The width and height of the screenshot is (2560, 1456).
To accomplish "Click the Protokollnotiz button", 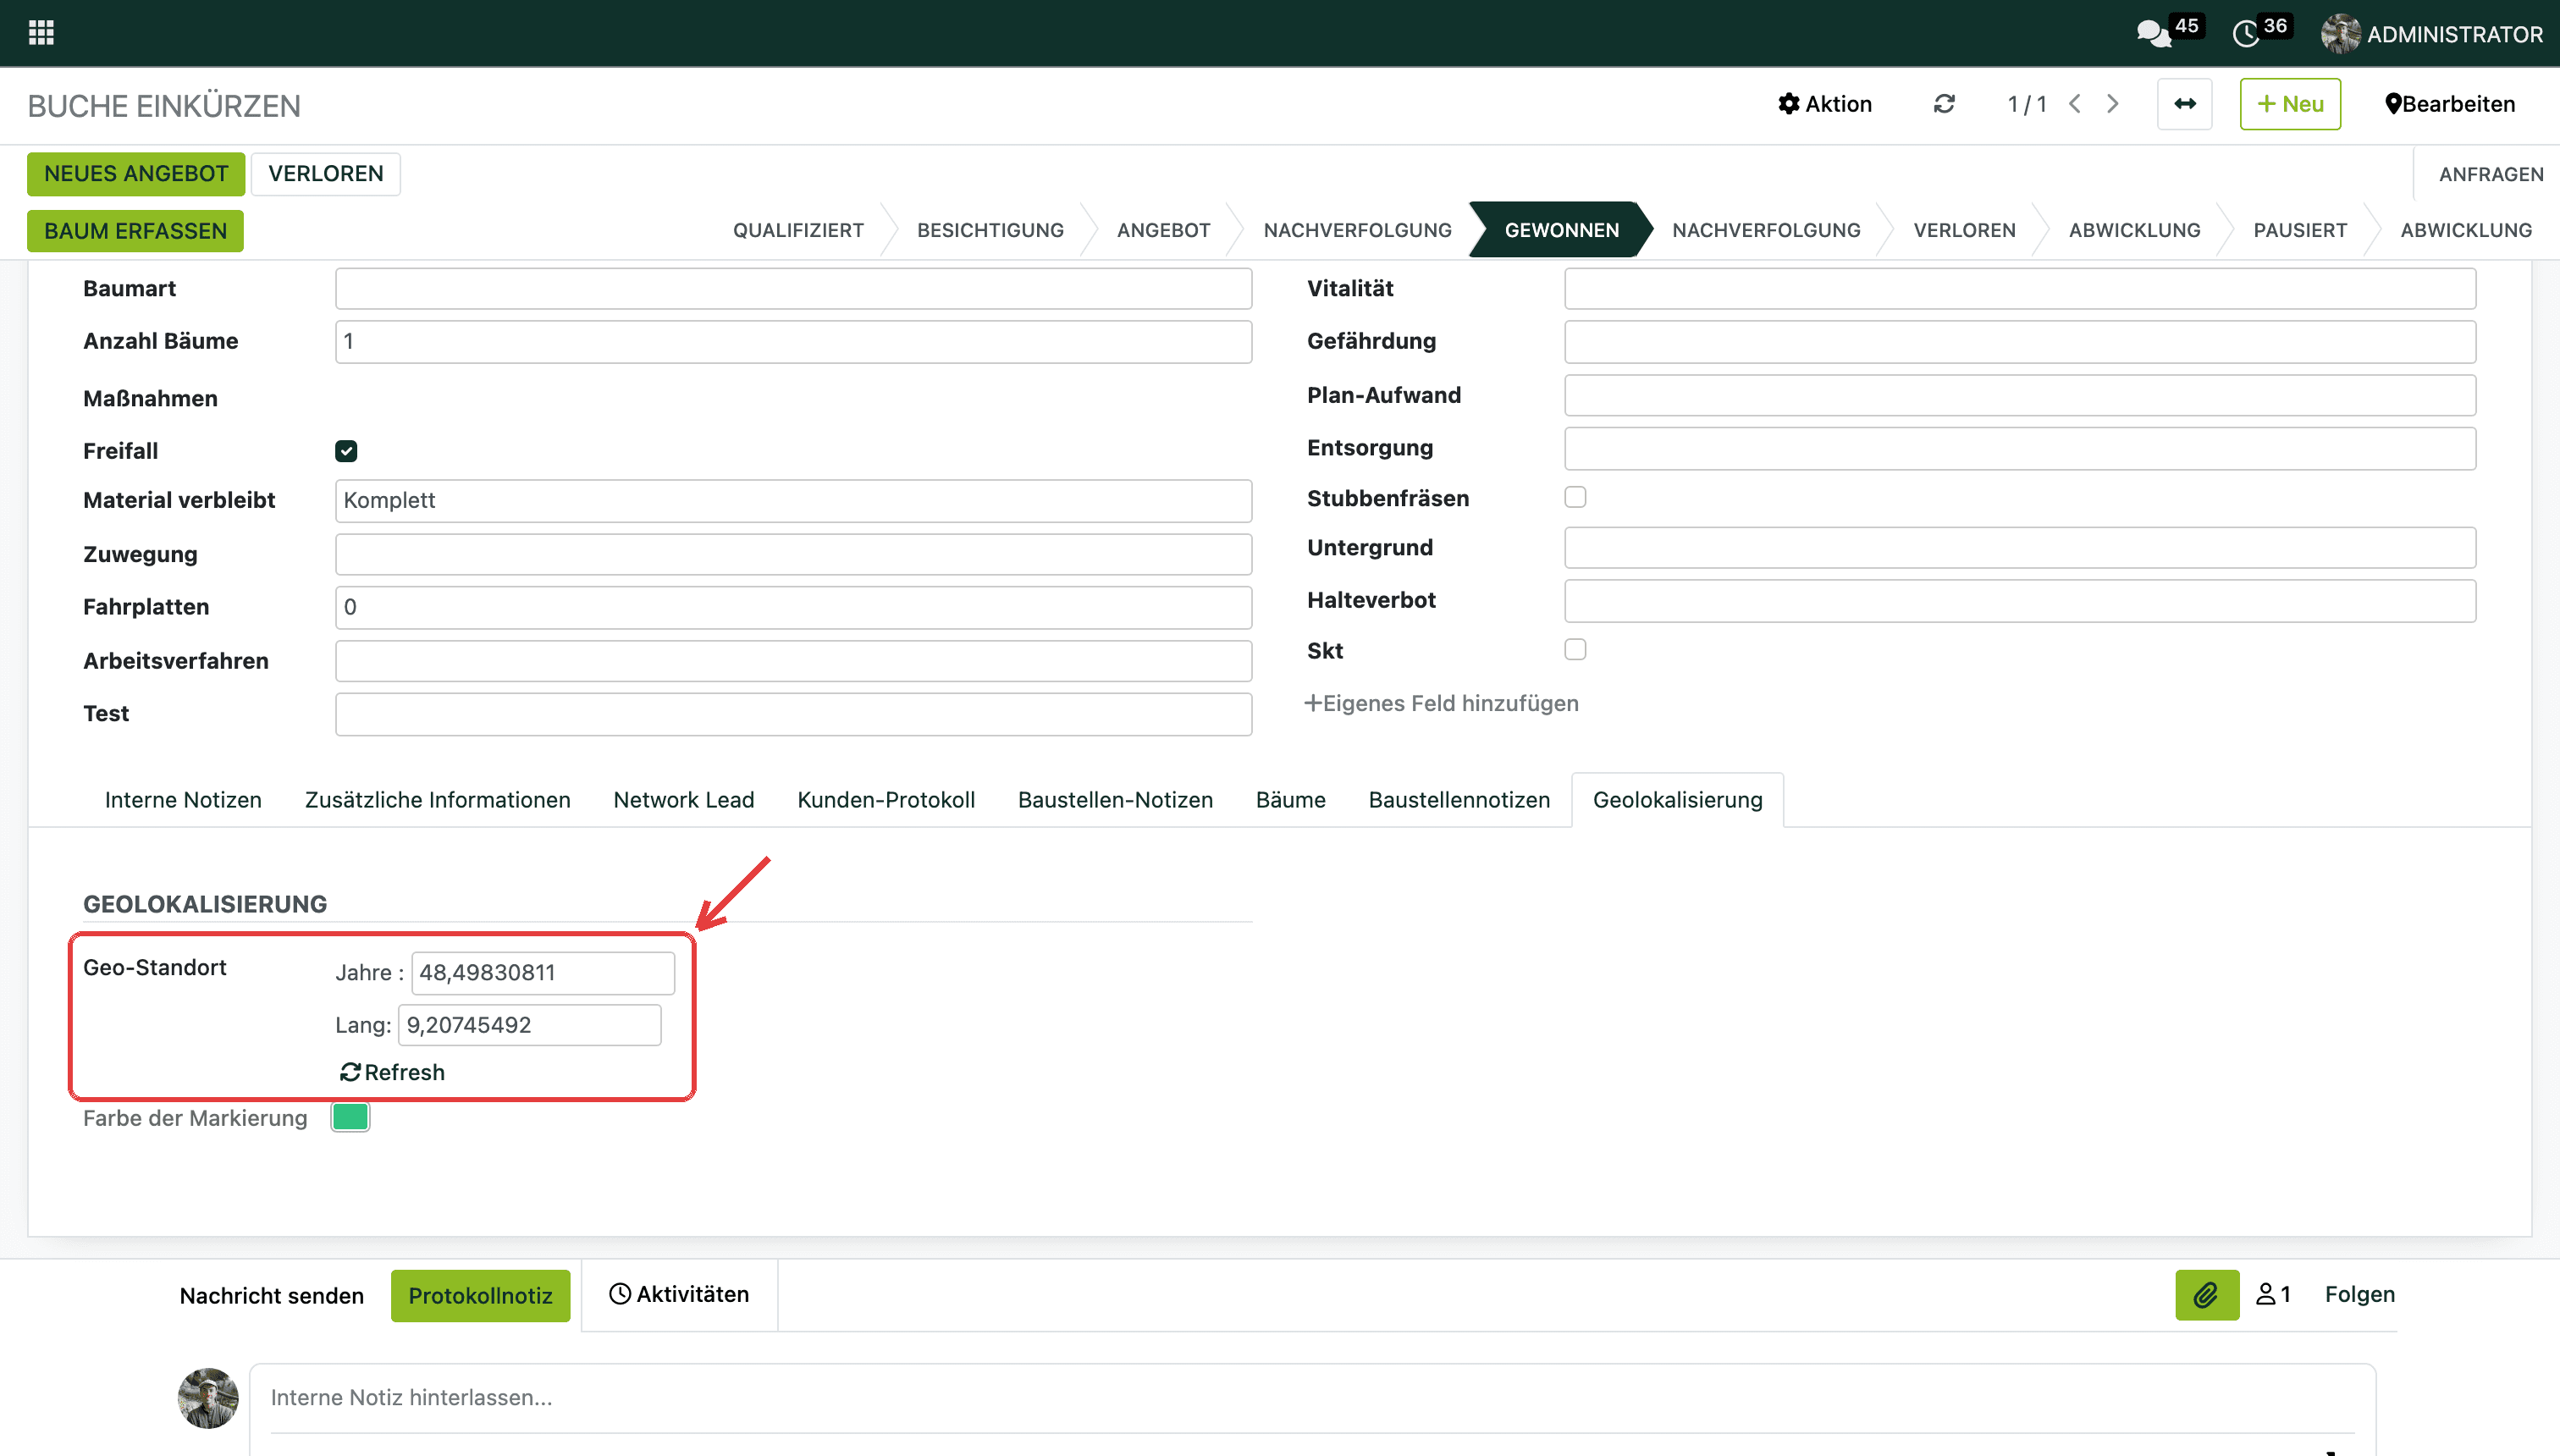I will [480, 1296].
